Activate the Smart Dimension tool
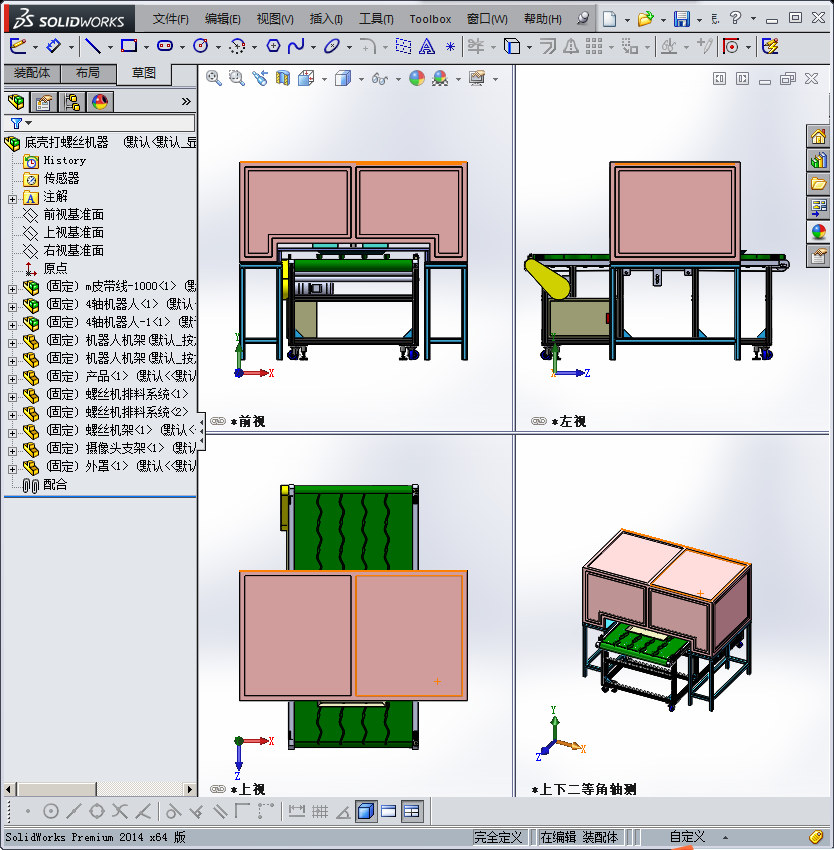Screen dimensions: 834x850 point(54,46)
